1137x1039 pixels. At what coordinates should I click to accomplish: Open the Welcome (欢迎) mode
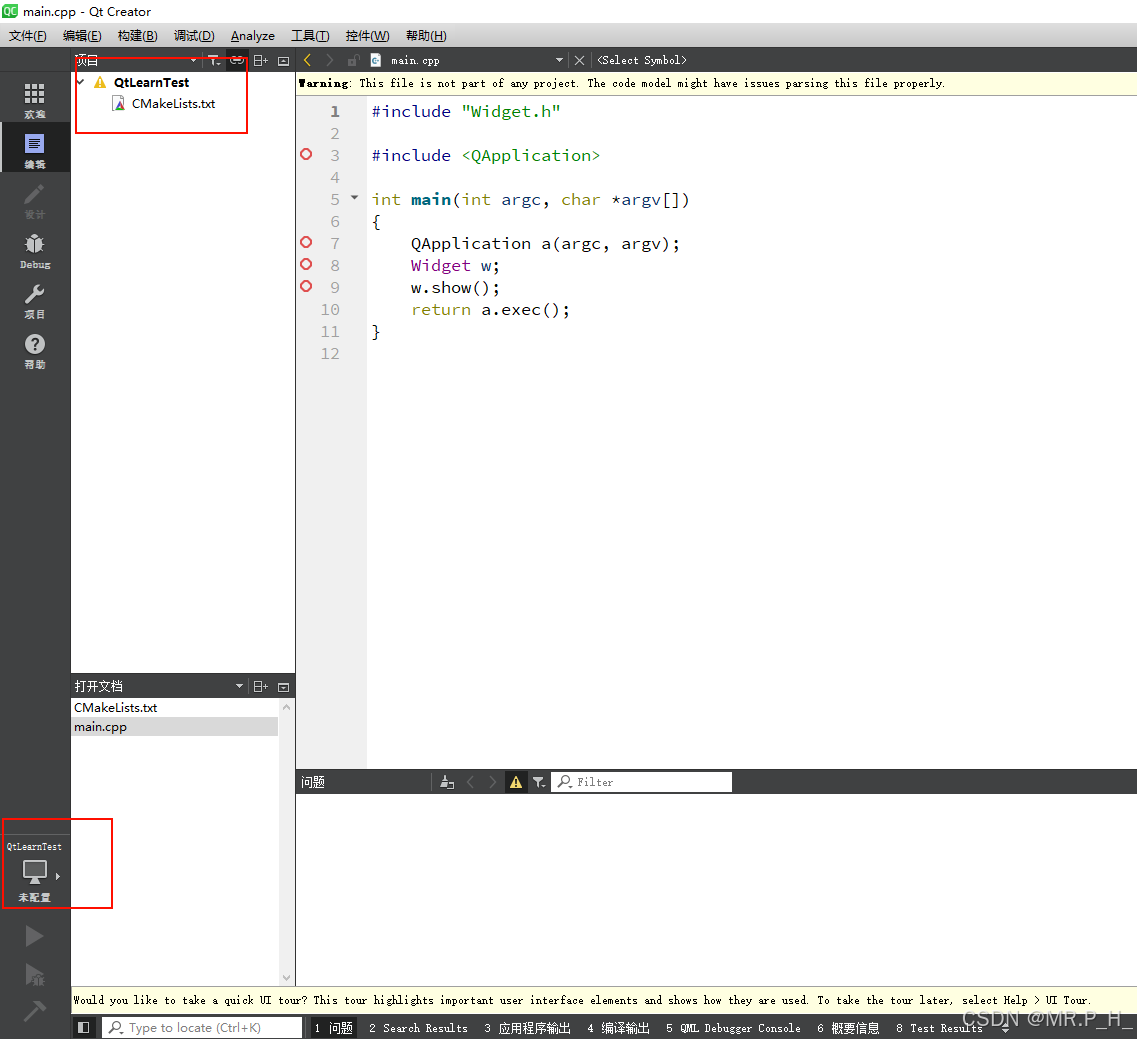point(35,100)
